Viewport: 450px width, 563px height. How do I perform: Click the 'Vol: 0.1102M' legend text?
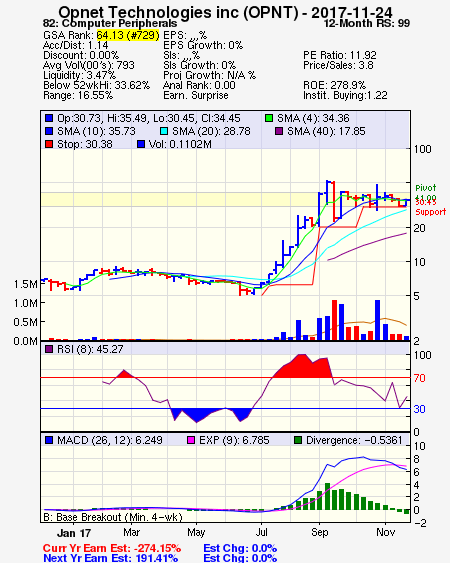[180, 144]
